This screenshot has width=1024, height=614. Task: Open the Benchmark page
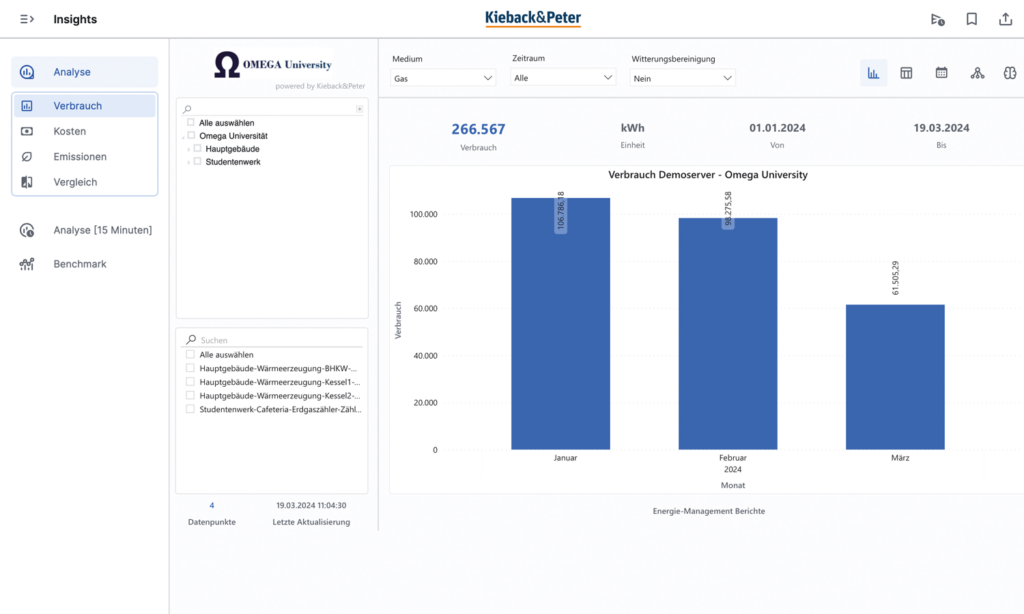coord(80,264)
